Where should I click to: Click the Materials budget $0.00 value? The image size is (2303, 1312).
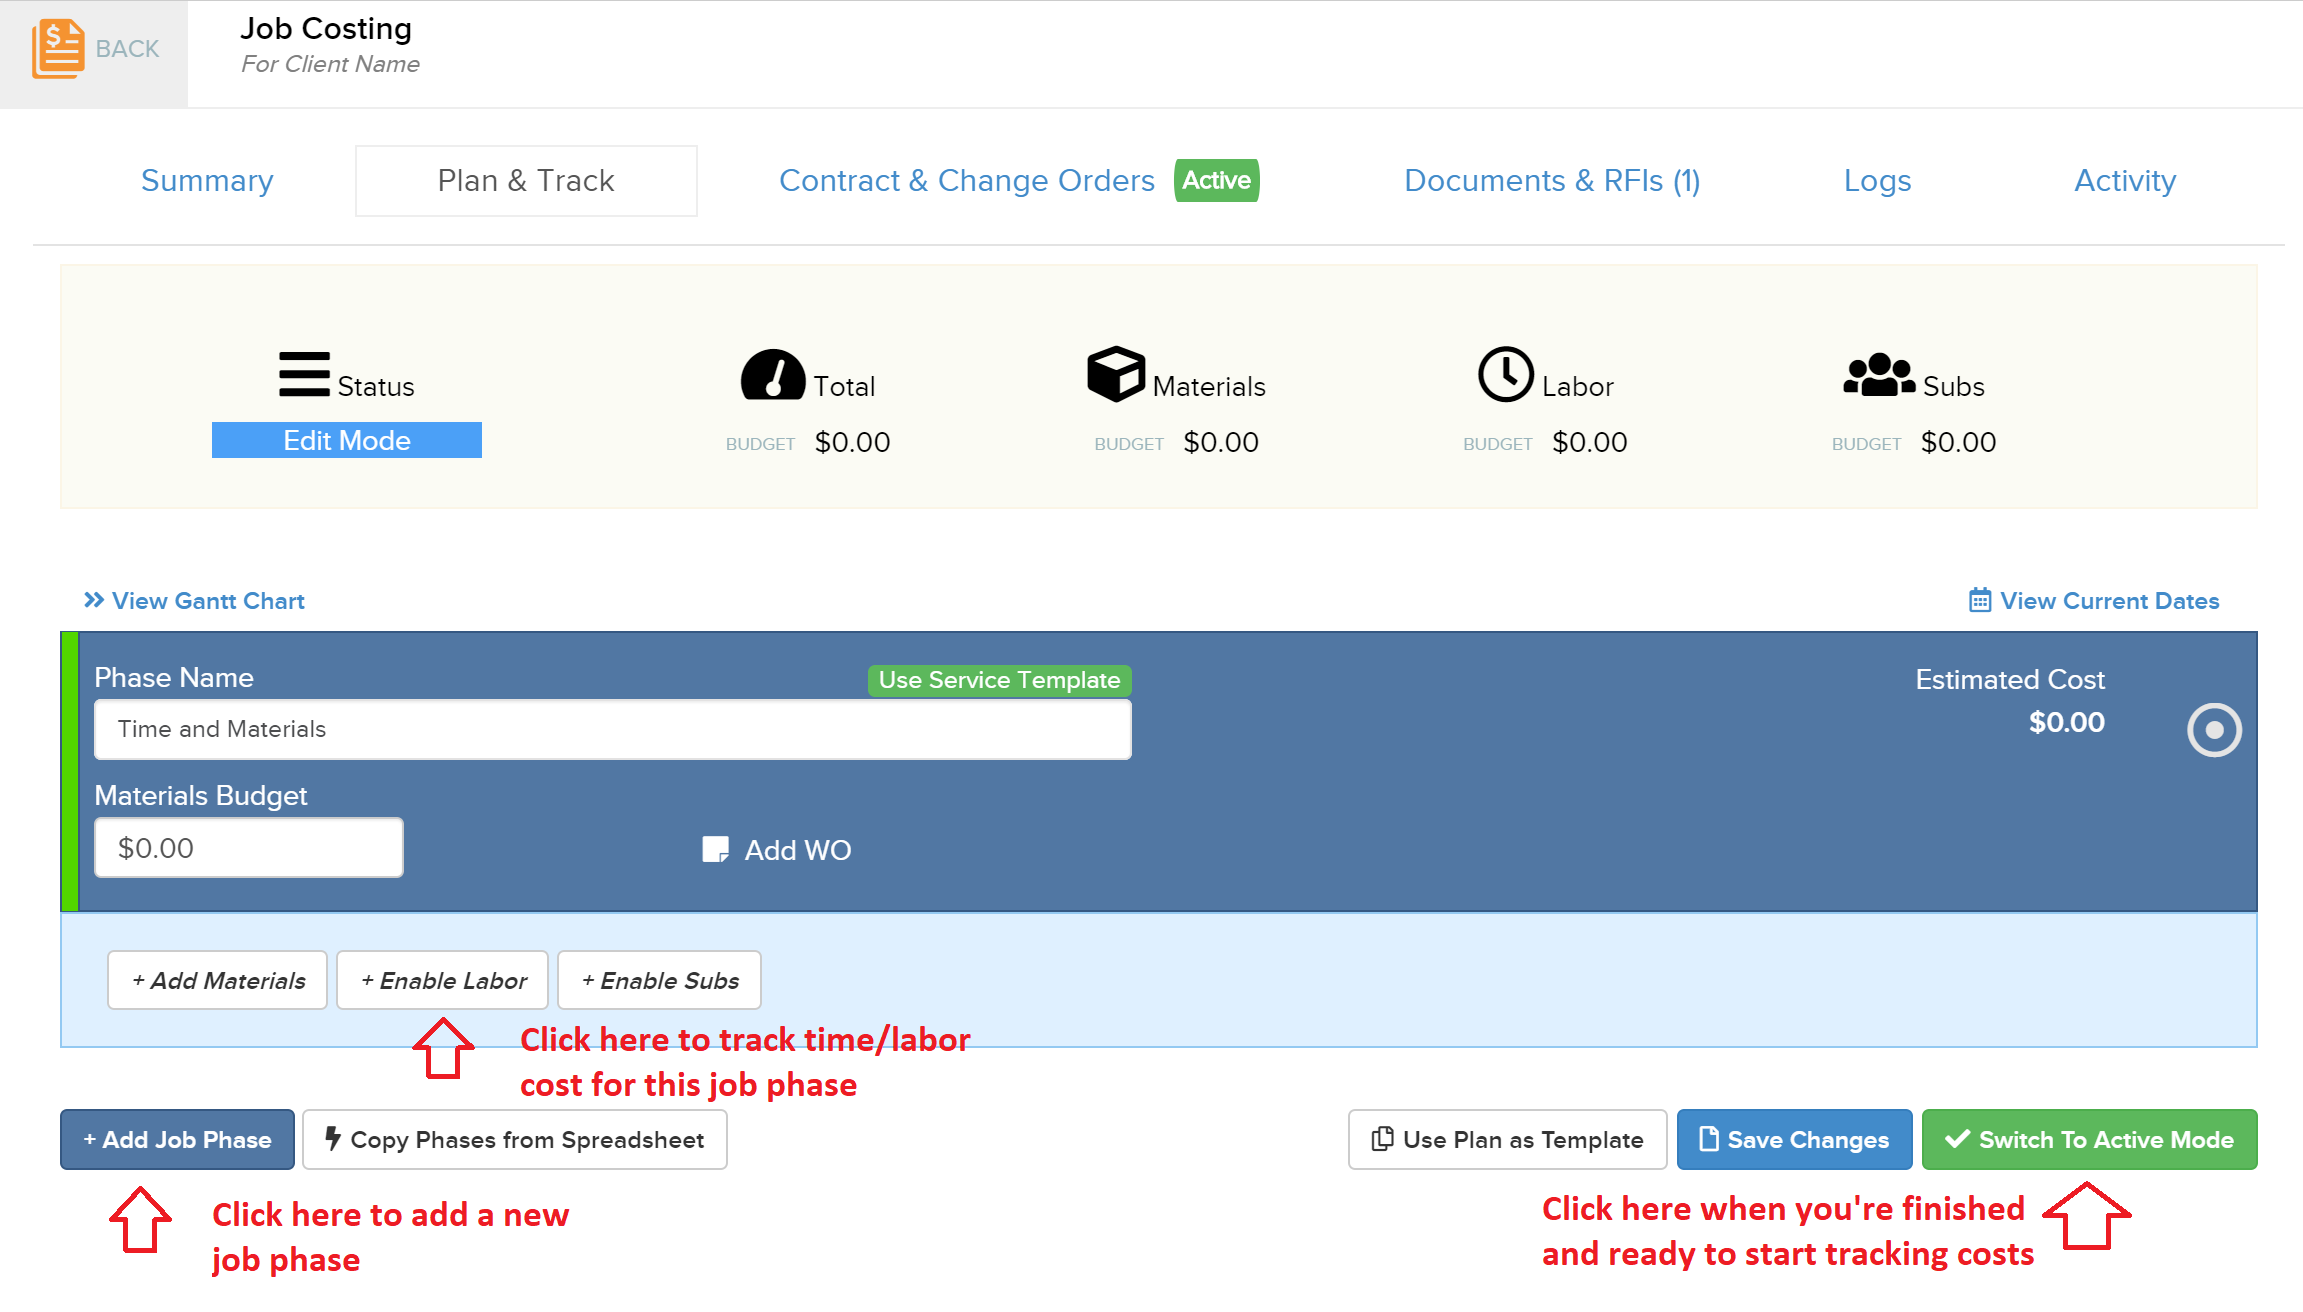[x=1221, y=442]
